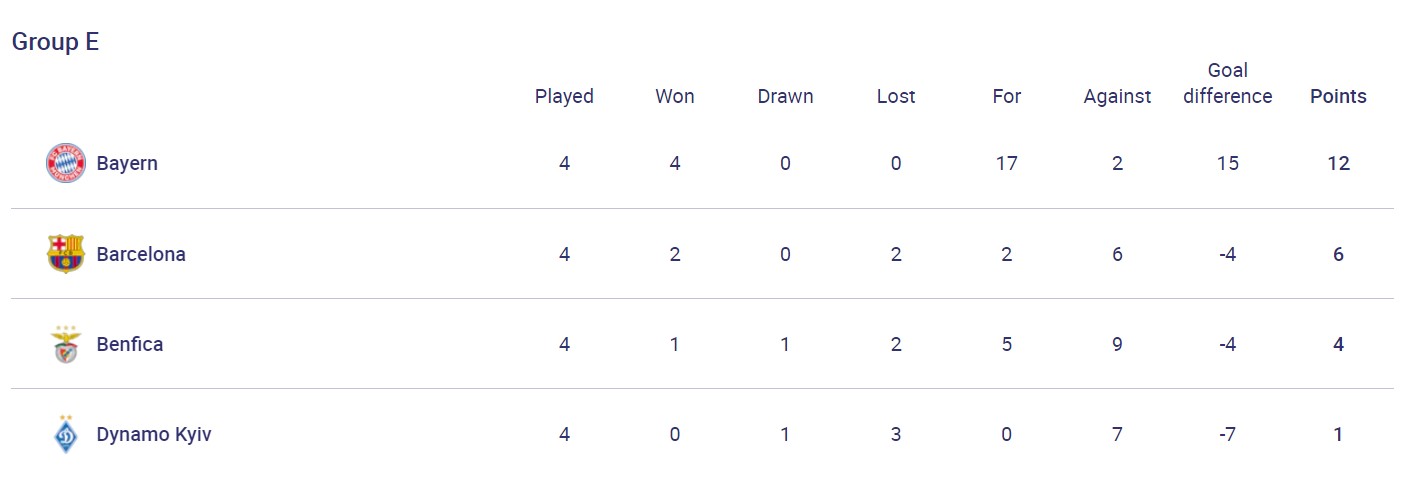Click the Barcelona club crest icon

point(66,254)
